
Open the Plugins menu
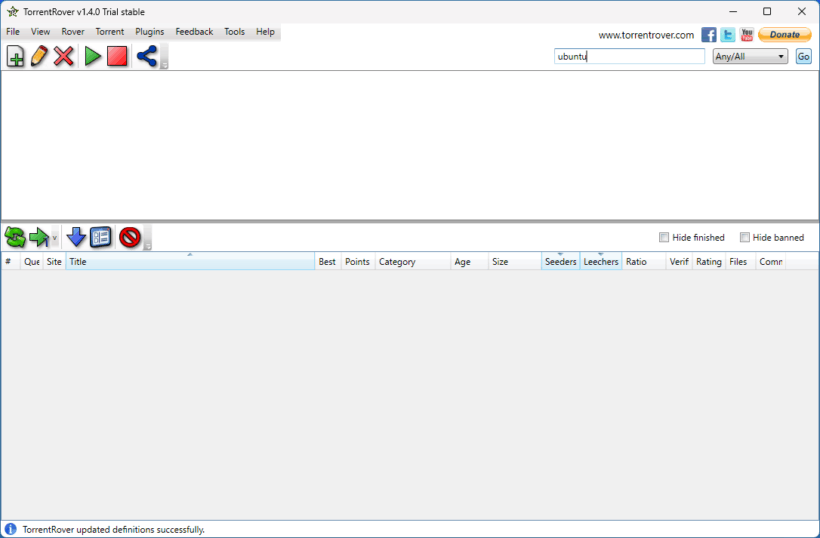click(150, 32)
